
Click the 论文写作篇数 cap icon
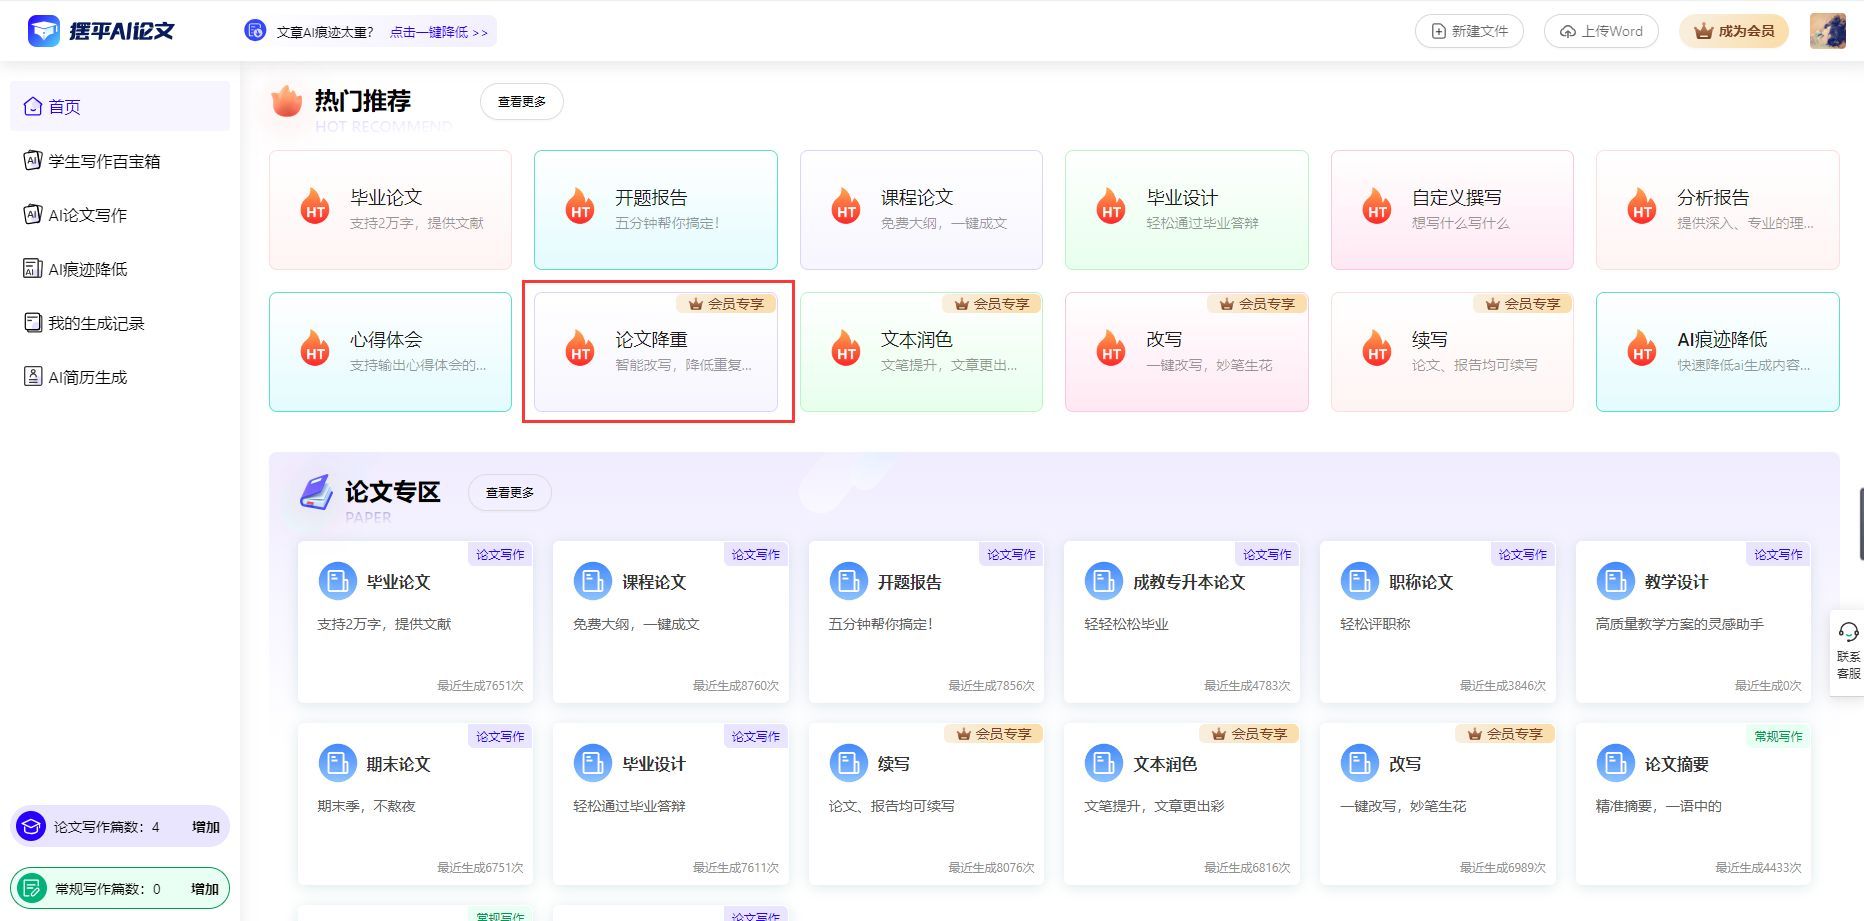click(x=31, y=827)
